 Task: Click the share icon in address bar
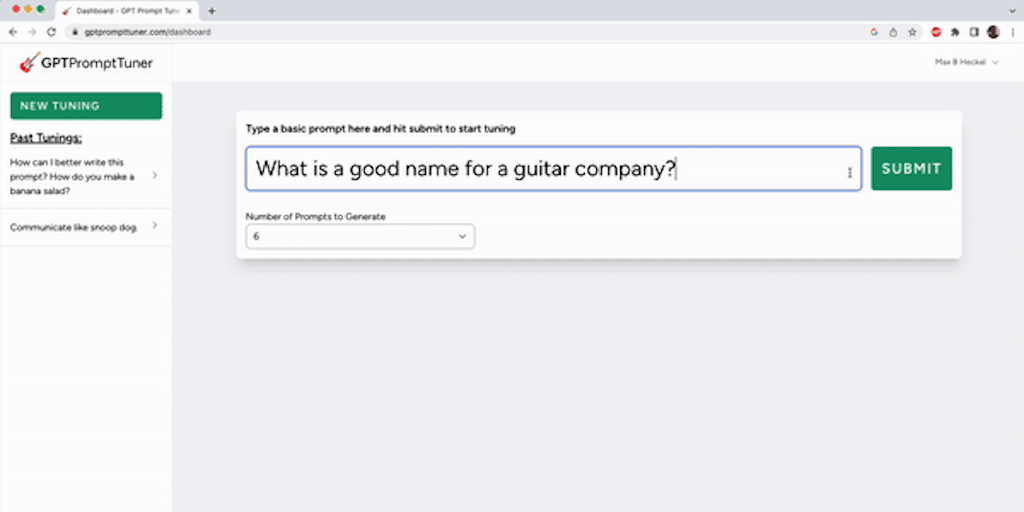click(x=893, y=32)
